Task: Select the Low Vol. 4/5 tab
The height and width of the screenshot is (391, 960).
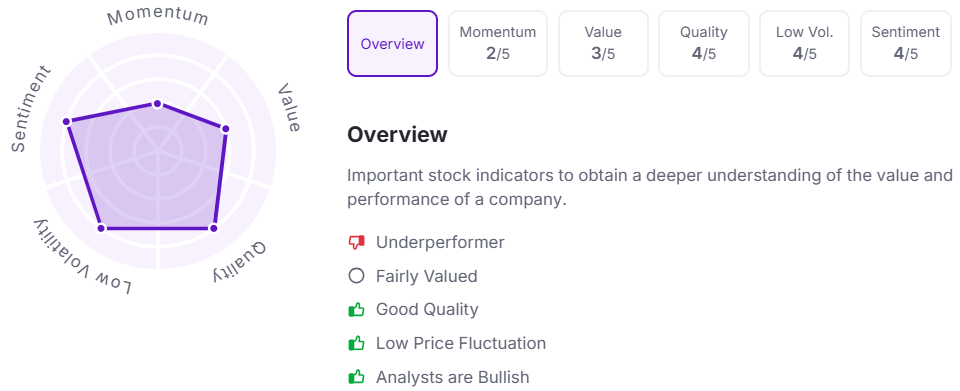Action: [804, 43]
